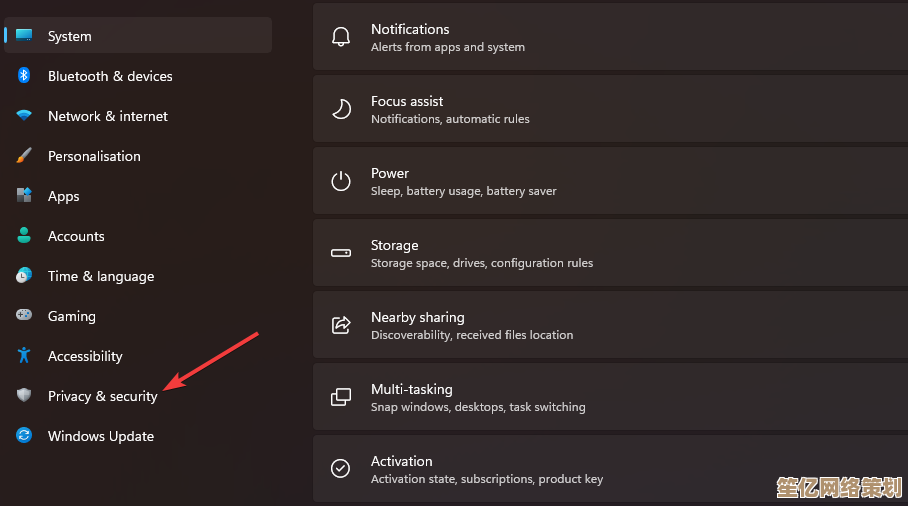This screenshot has width=908, height=506.
Task: Click the Accessibility figure icon
Action: pos(24,355)
